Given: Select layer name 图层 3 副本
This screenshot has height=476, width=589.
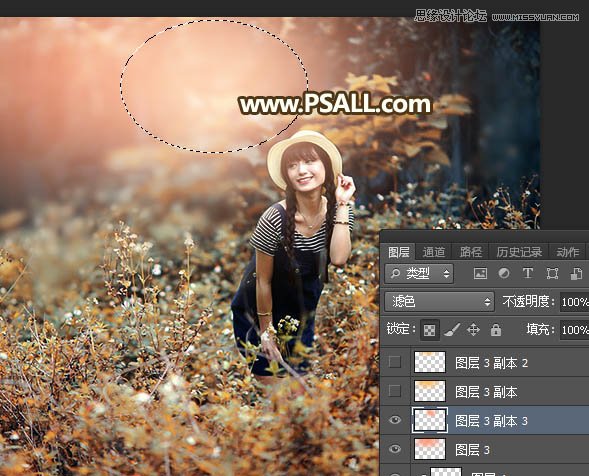Looking at the screenshot, I should coord(486,392).
